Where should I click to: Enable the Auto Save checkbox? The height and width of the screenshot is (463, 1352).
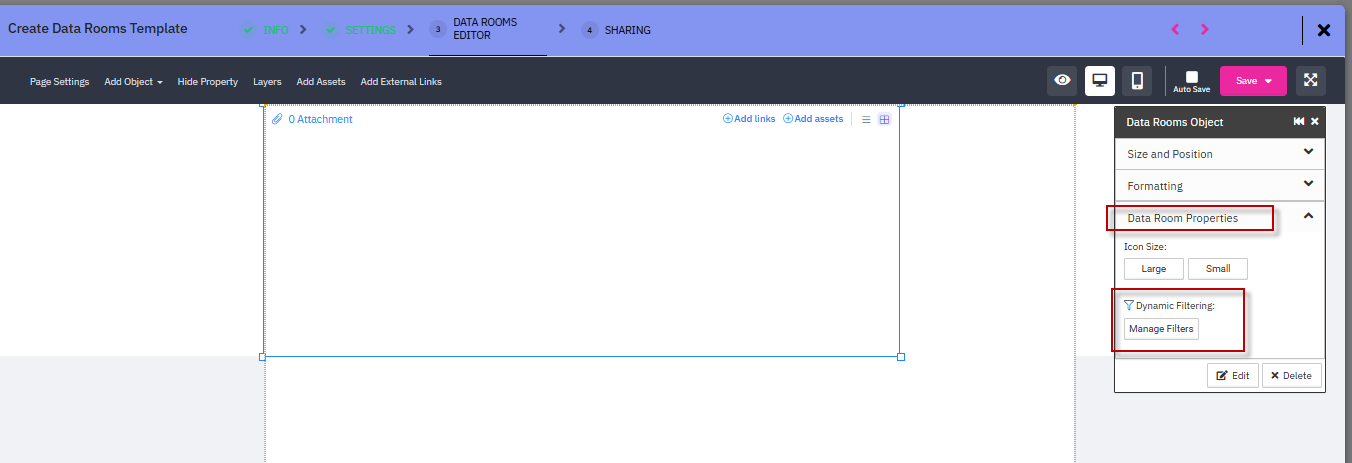(x=1191, y=77)
